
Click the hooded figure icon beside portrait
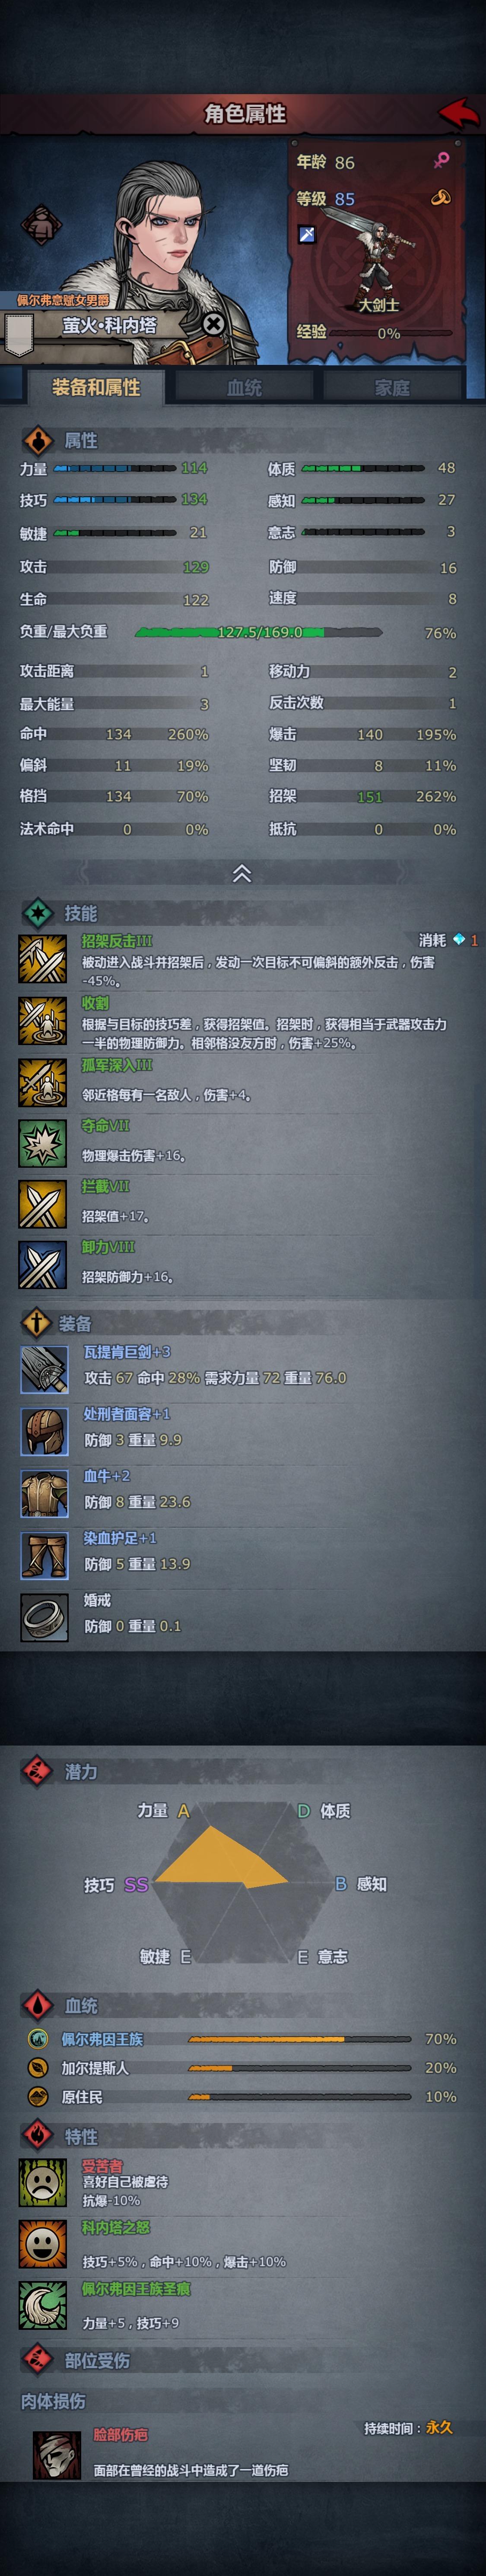tap(41, 225)
